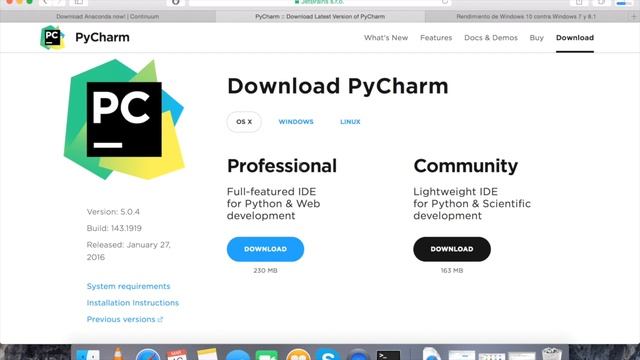
Task: Click the 'Professional' heading
Action: [x=282, y=166]
